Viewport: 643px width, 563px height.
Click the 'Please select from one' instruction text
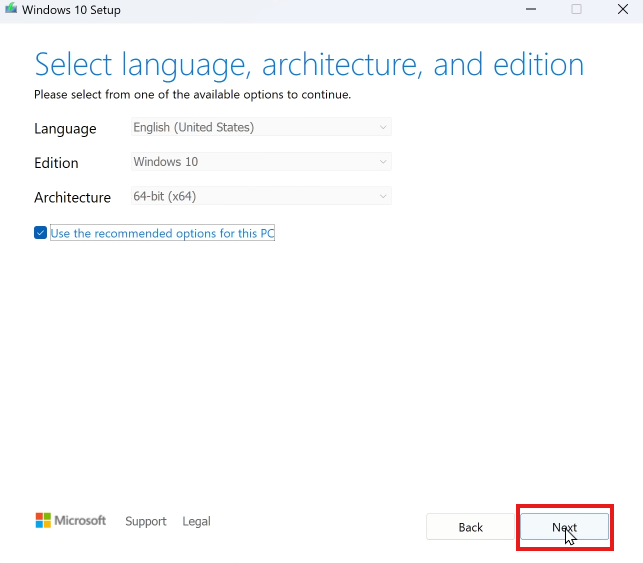coord(192,94)
